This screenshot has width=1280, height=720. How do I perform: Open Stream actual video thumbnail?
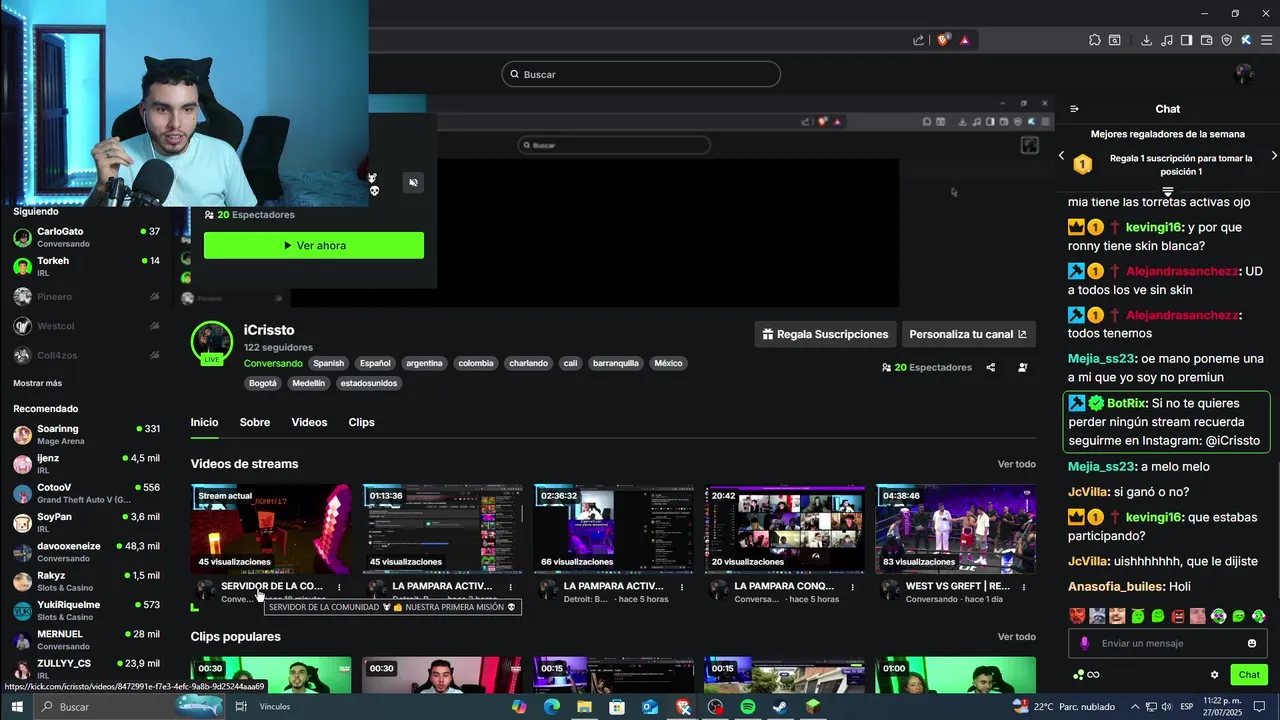pyautogui.click(x=271, y=529)
